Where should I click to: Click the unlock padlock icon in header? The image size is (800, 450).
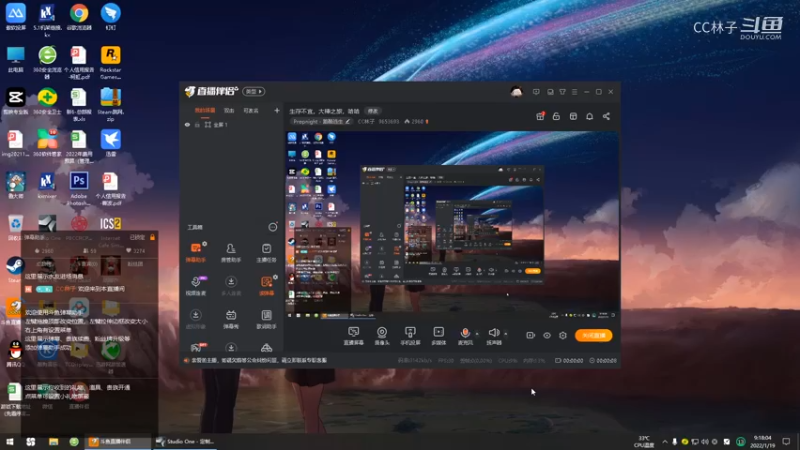click(556, 116)
